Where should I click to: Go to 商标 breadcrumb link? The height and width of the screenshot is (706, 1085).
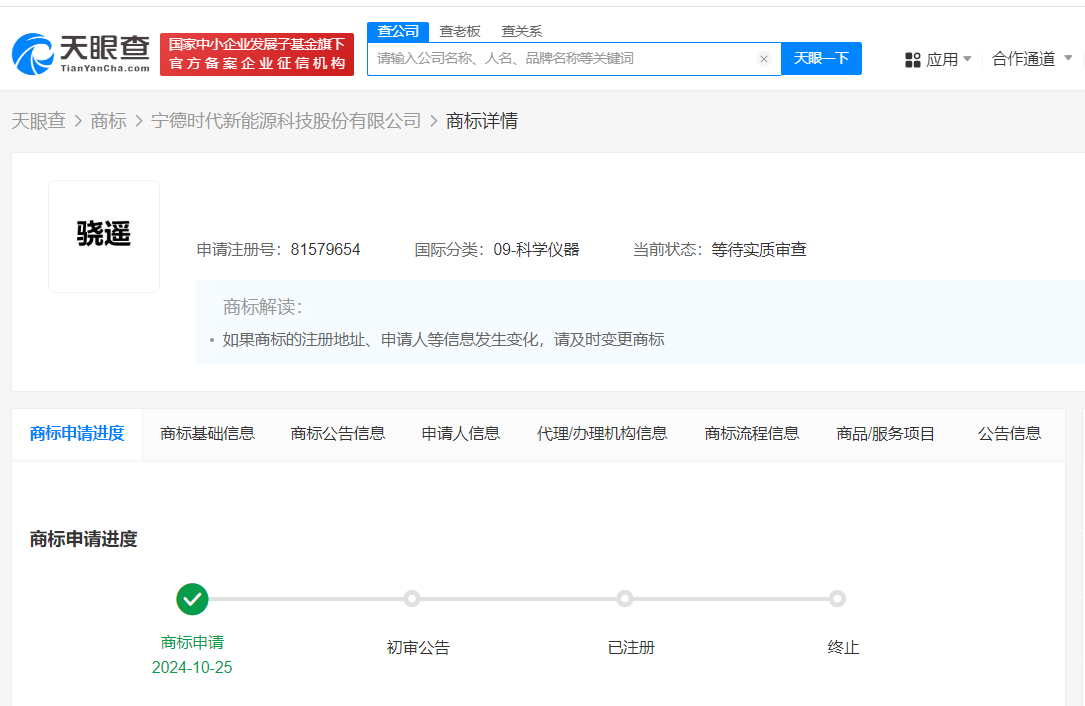coord(109,121)
